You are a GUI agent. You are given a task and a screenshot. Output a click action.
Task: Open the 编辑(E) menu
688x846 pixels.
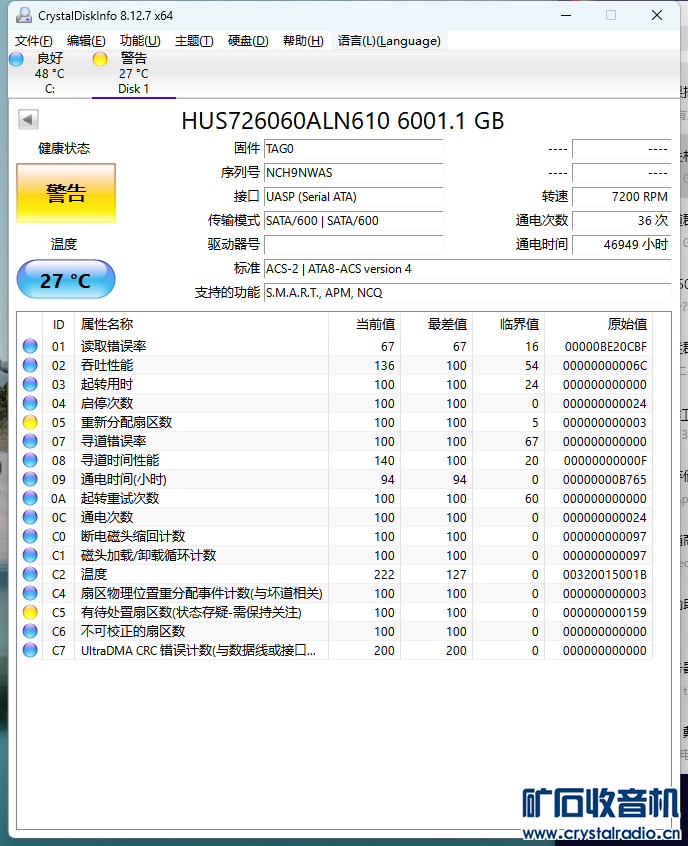point(86,41)
